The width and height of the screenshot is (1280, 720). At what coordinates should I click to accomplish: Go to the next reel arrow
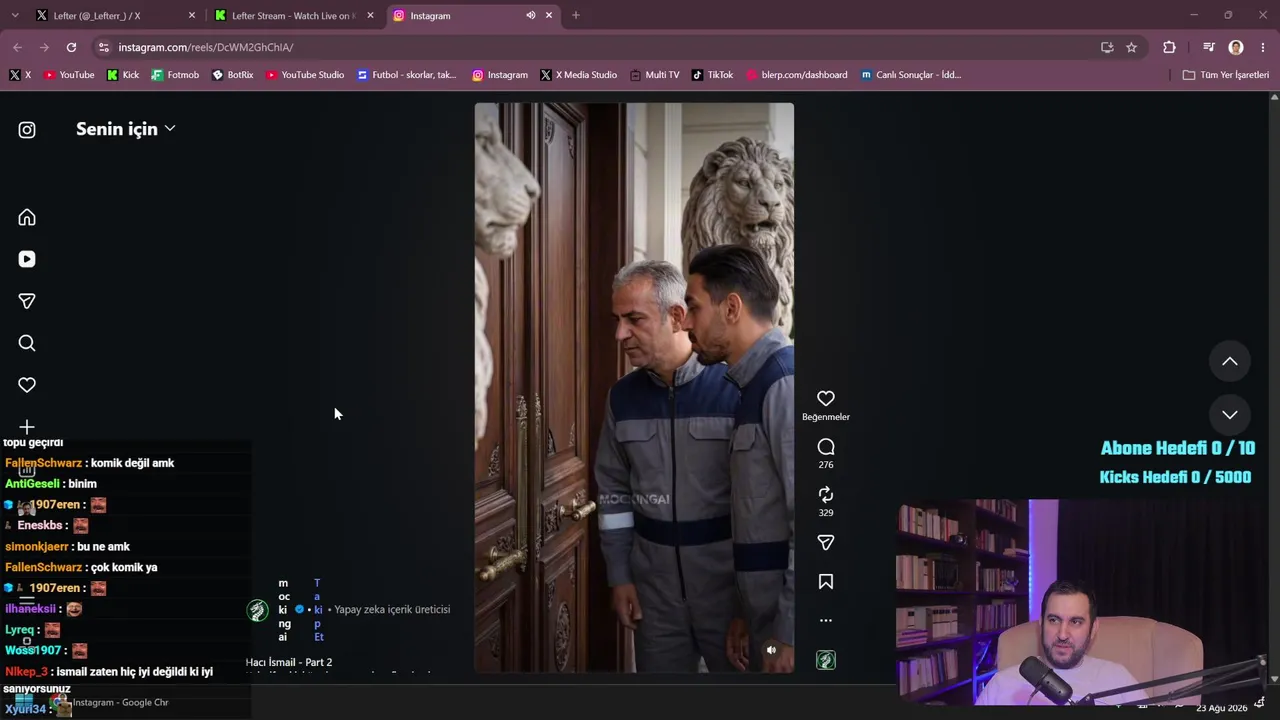[x=1230, y=414]
